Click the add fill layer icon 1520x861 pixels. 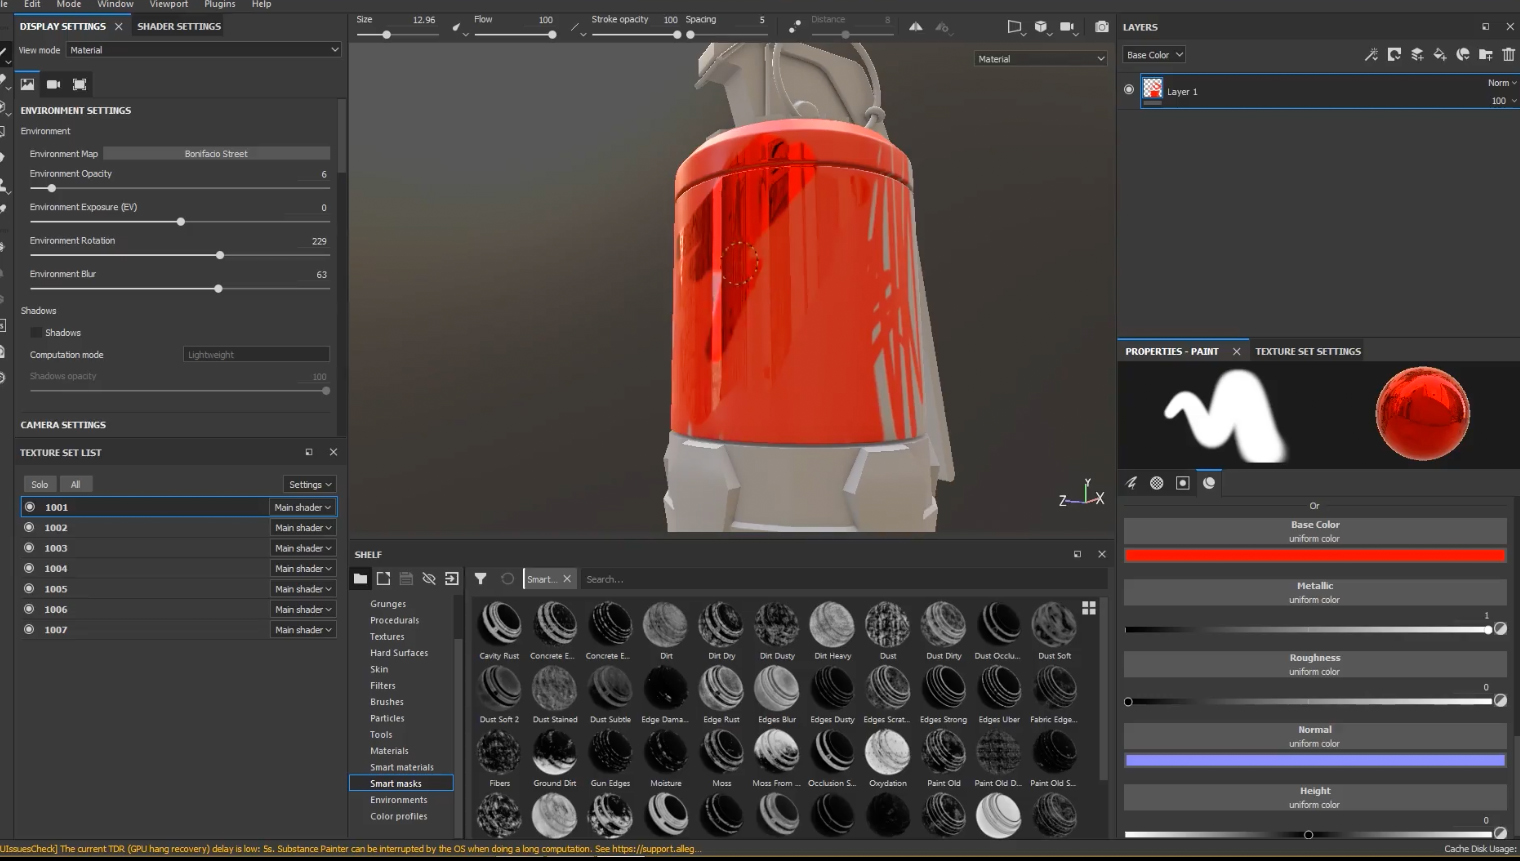[1440, 55]
